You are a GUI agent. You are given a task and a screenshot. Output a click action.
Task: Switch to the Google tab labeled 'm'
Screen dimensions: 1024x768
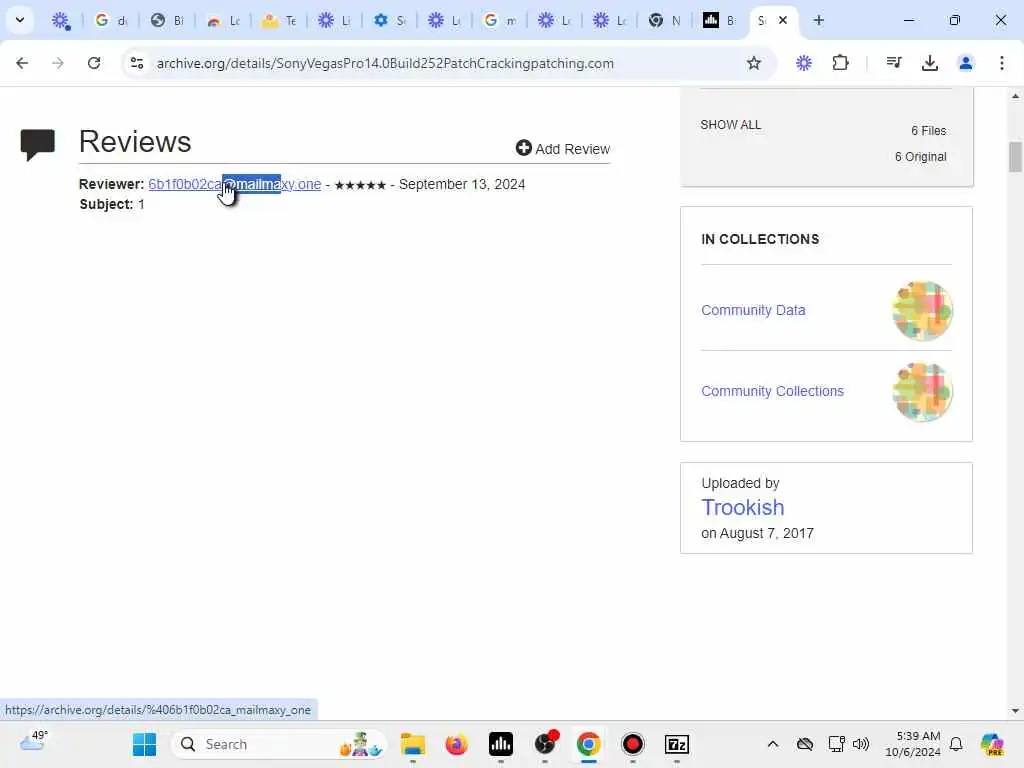click(x=500, y=20)
